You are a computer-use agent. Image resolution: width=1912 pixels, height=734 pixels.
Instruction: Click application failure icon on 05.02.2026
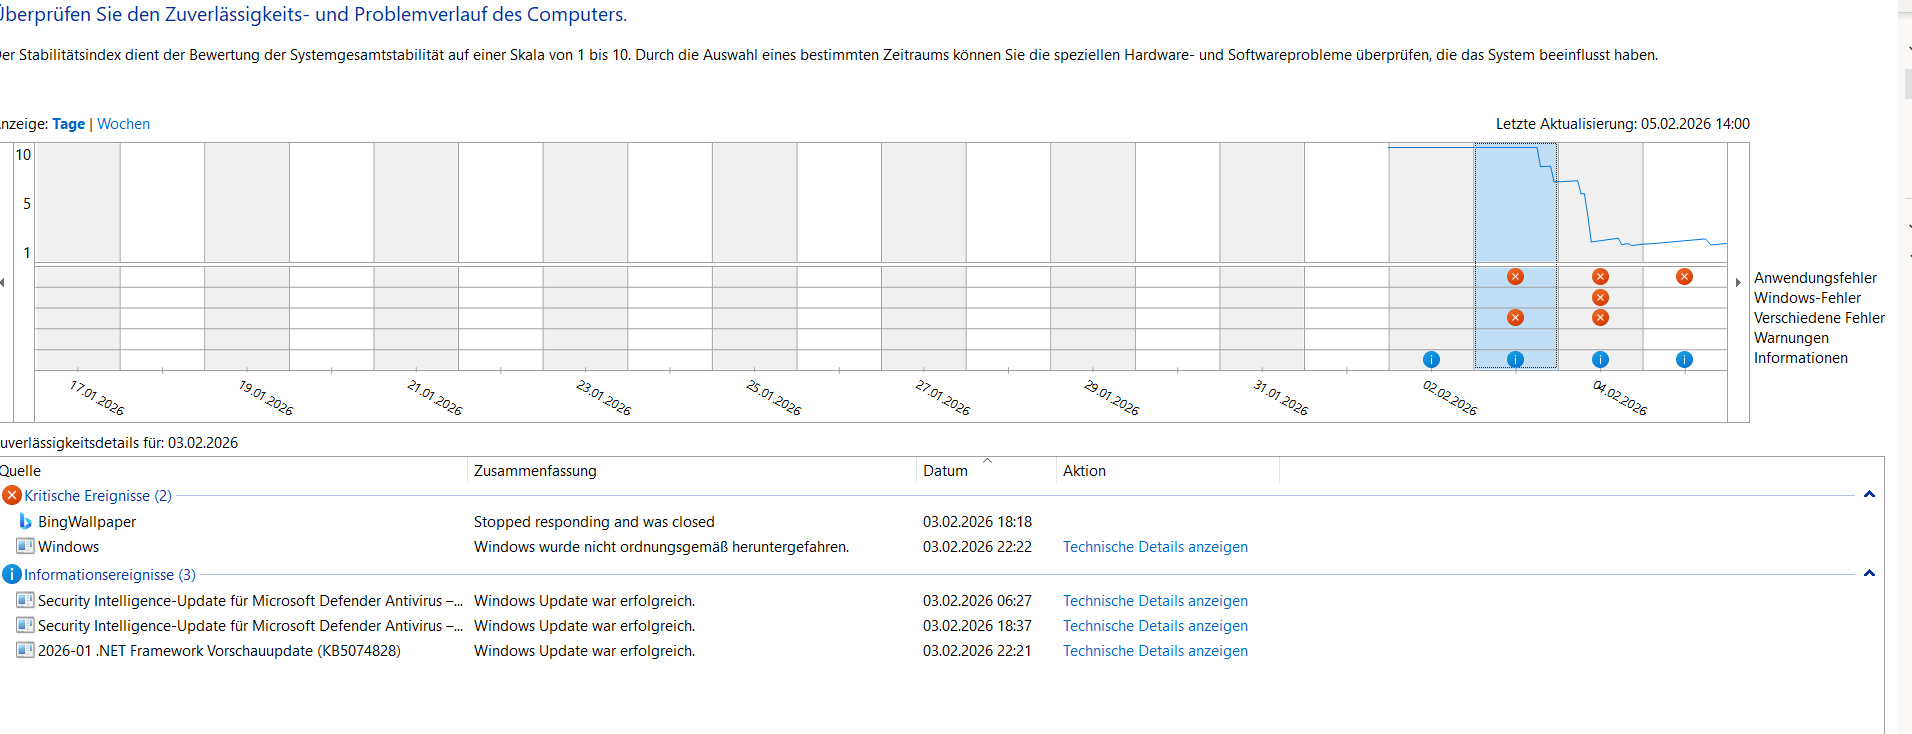click(1684, 277)
